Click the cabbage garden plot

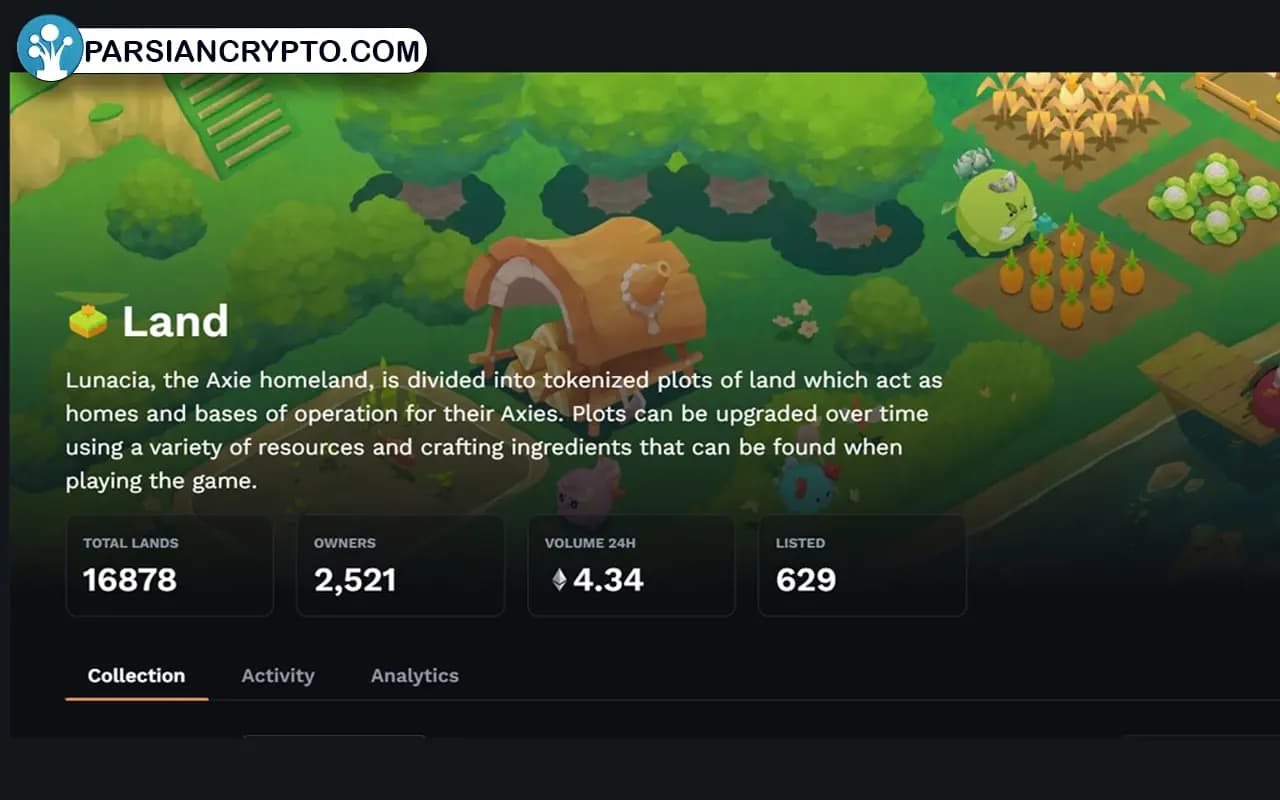point(1202,205)
